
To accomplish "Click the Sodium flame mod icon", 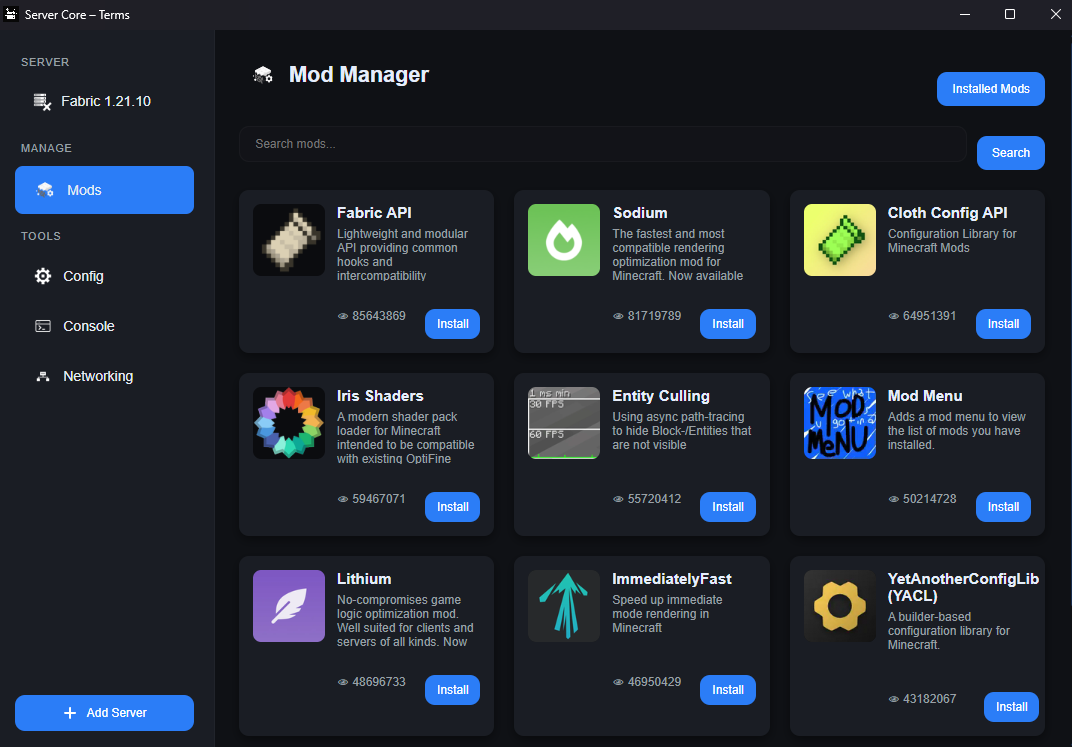I will (563, 240).
